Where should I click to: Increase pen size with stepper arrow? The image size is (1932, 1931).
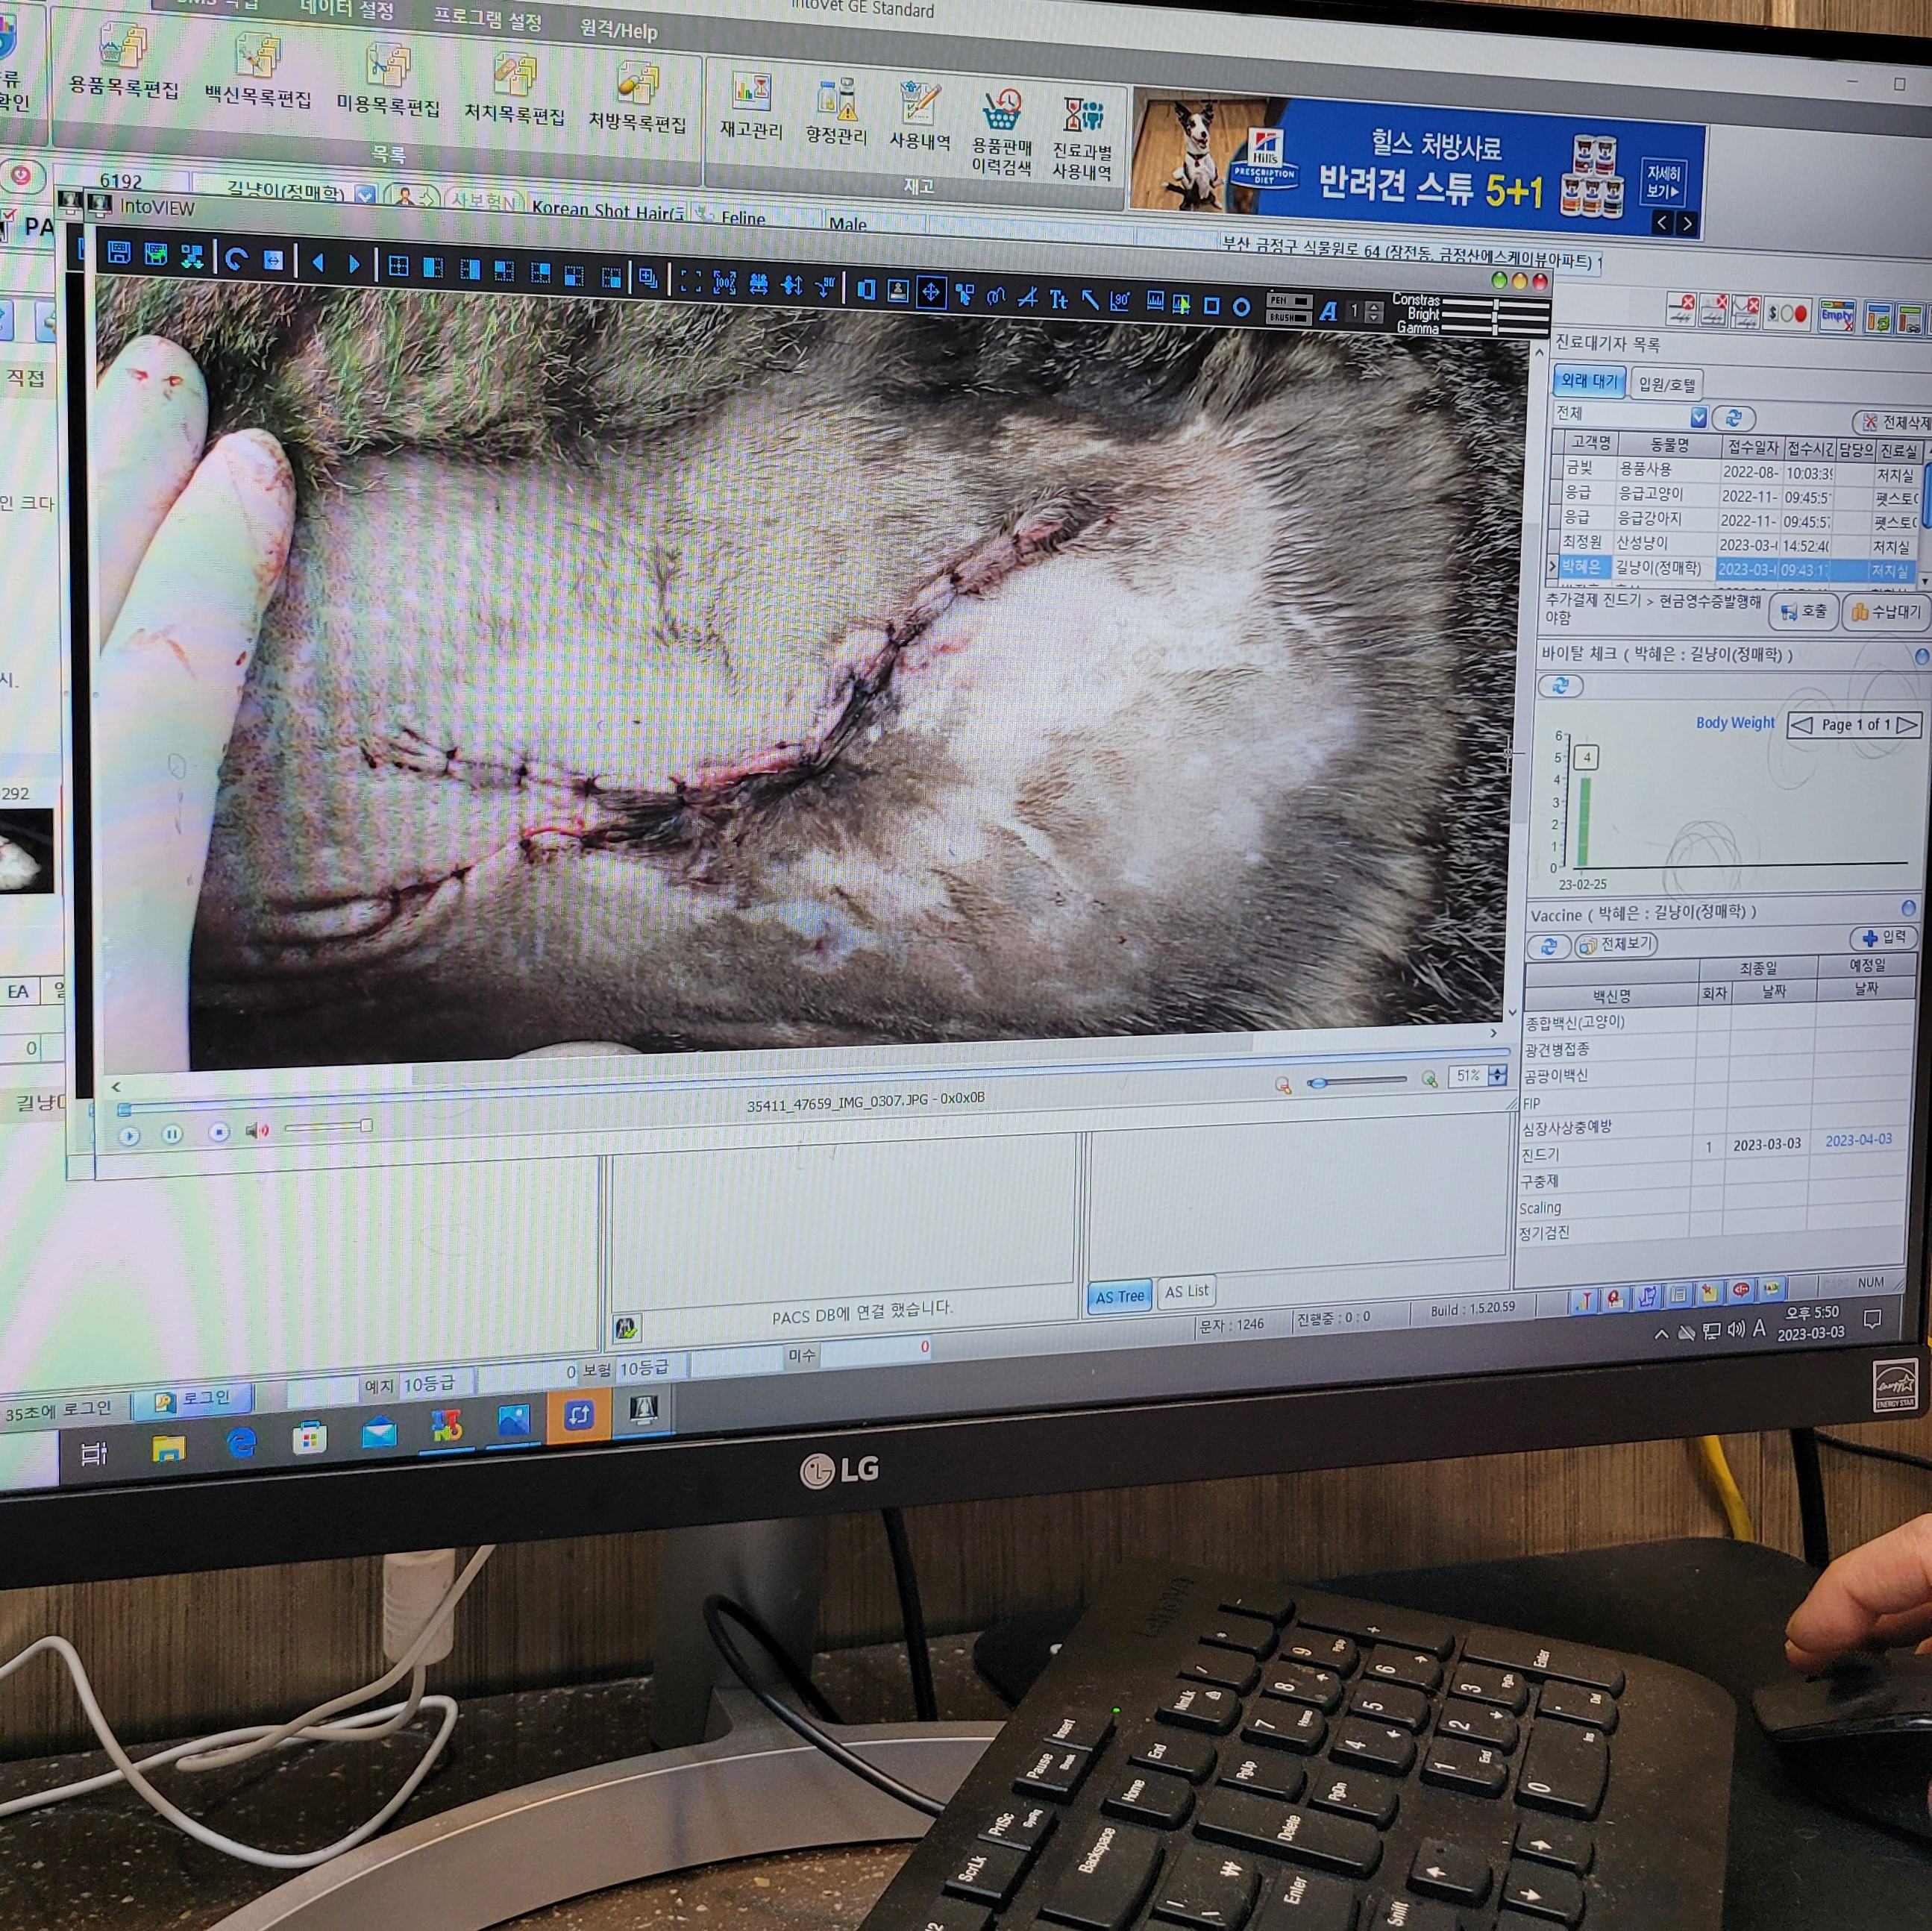[1374, 306]
